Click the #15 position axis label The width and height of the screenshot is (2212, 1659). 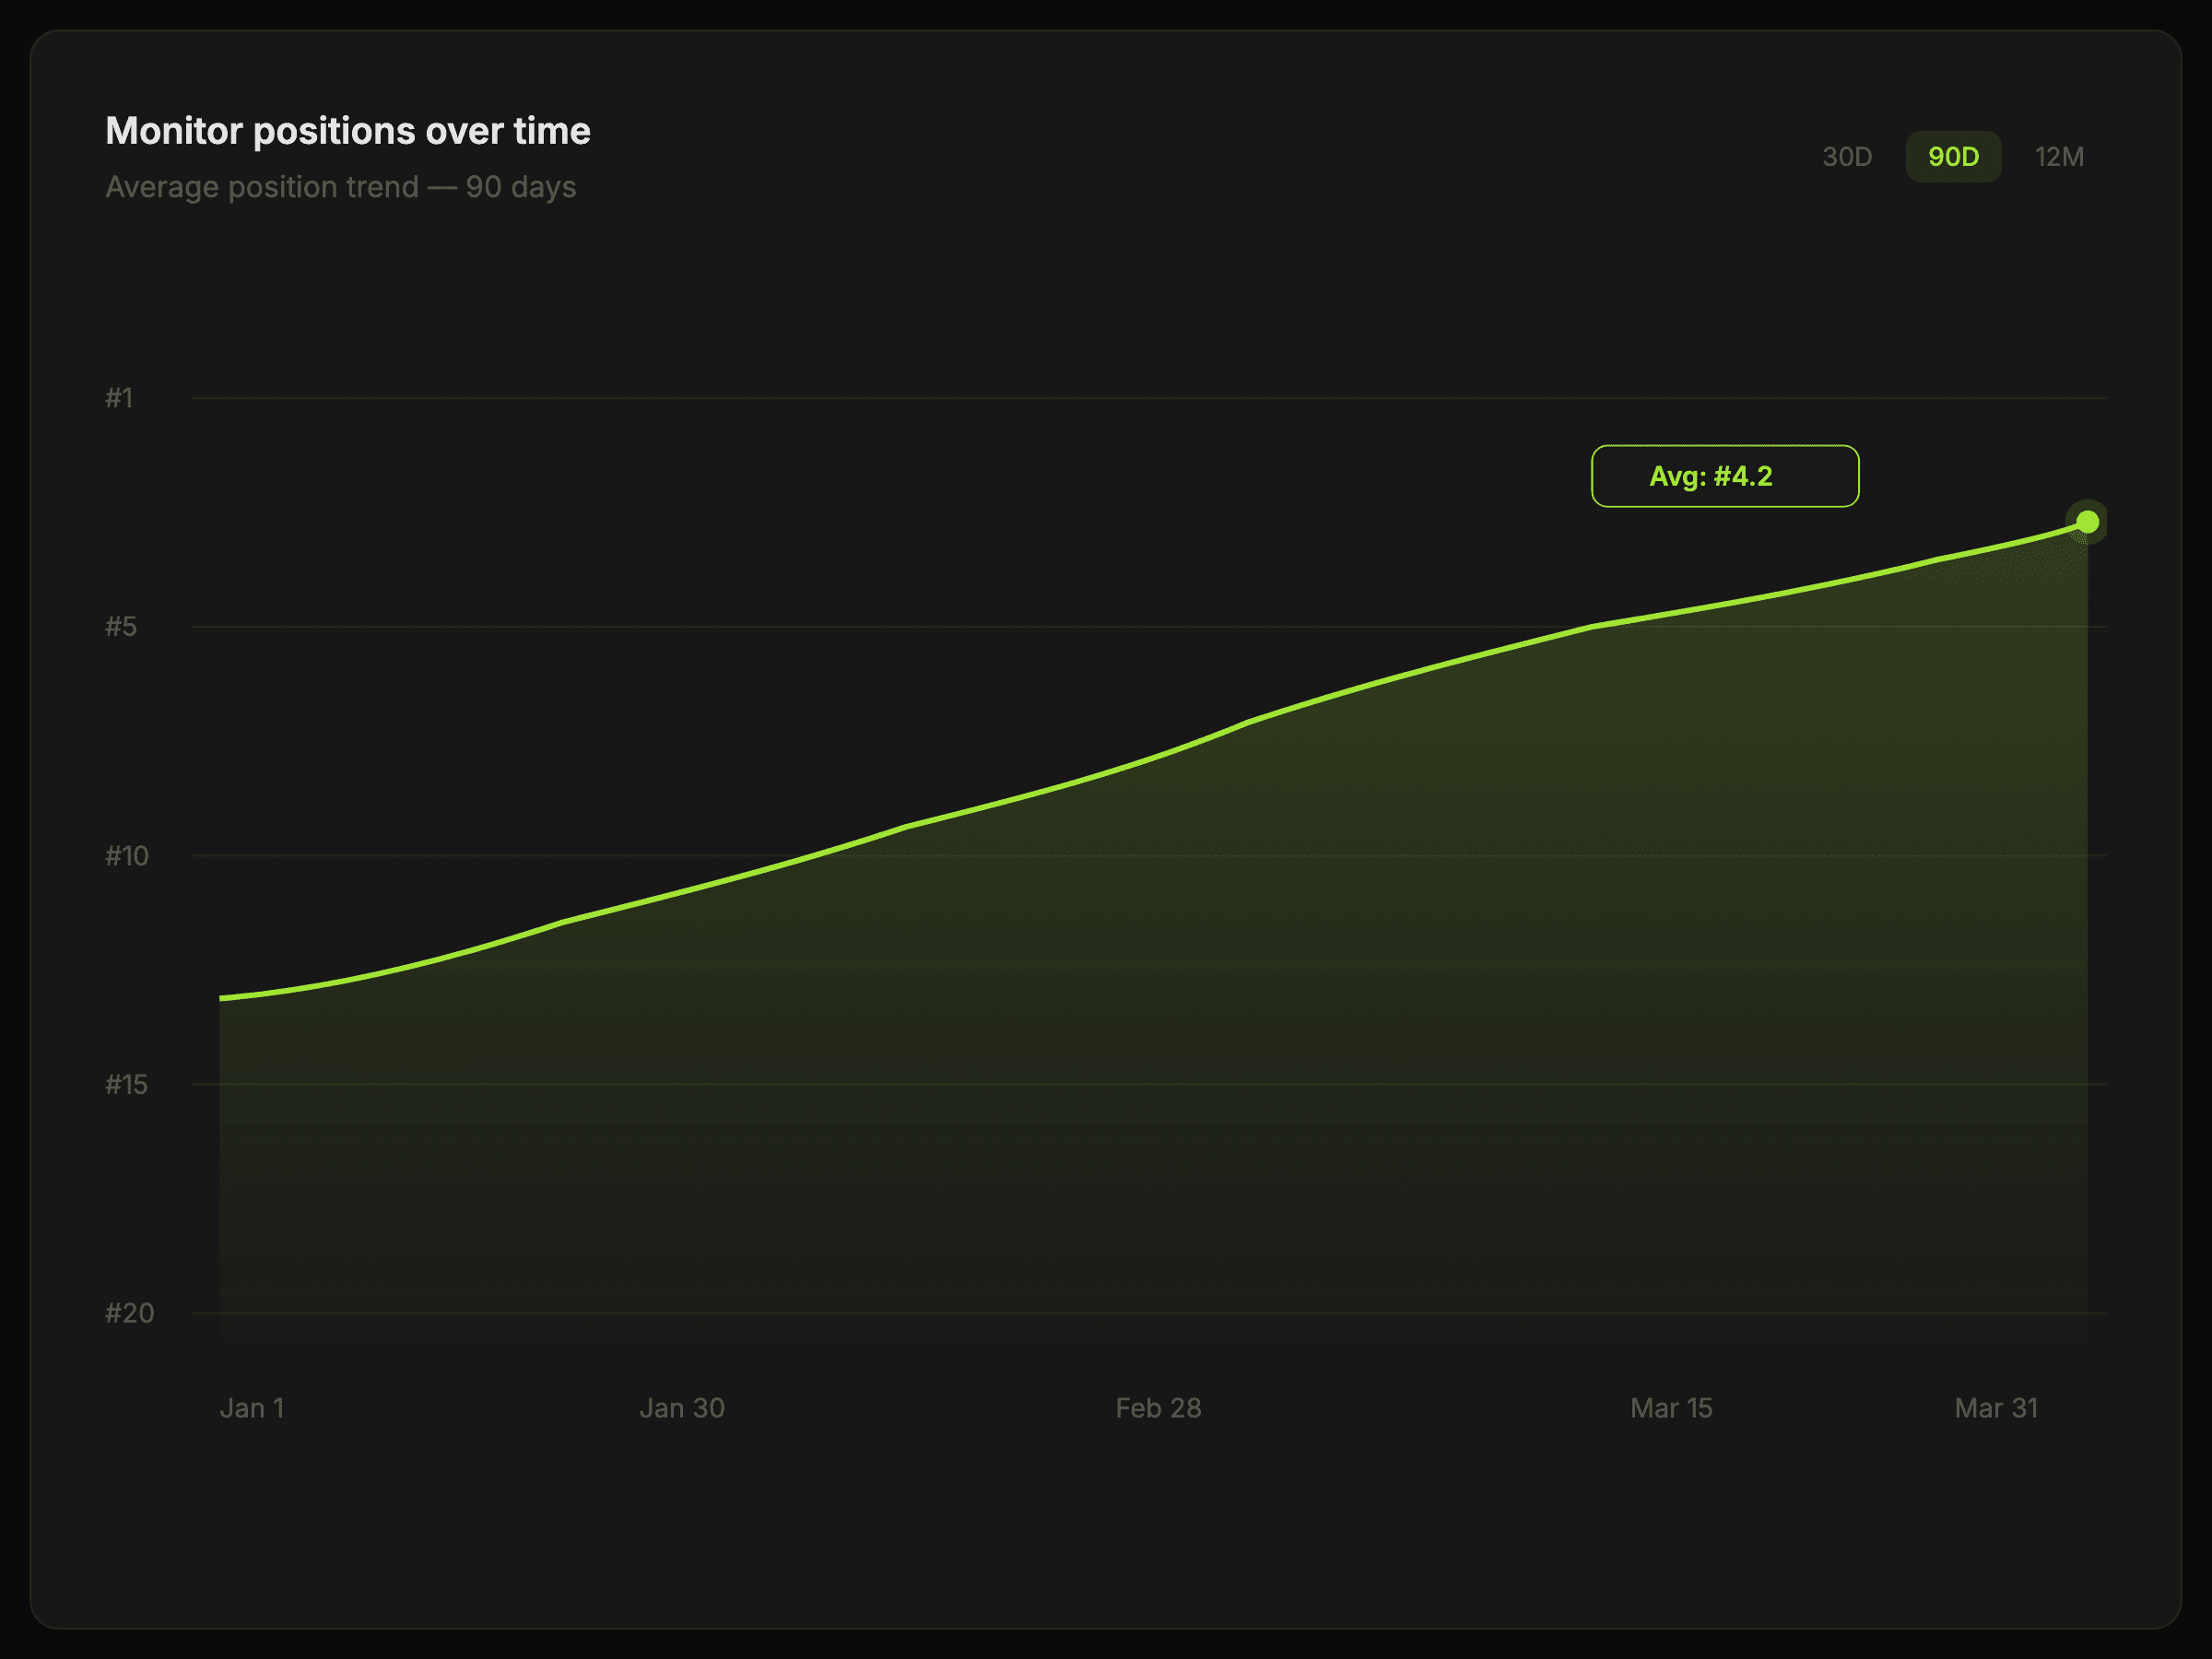(x=126, y=1085)
